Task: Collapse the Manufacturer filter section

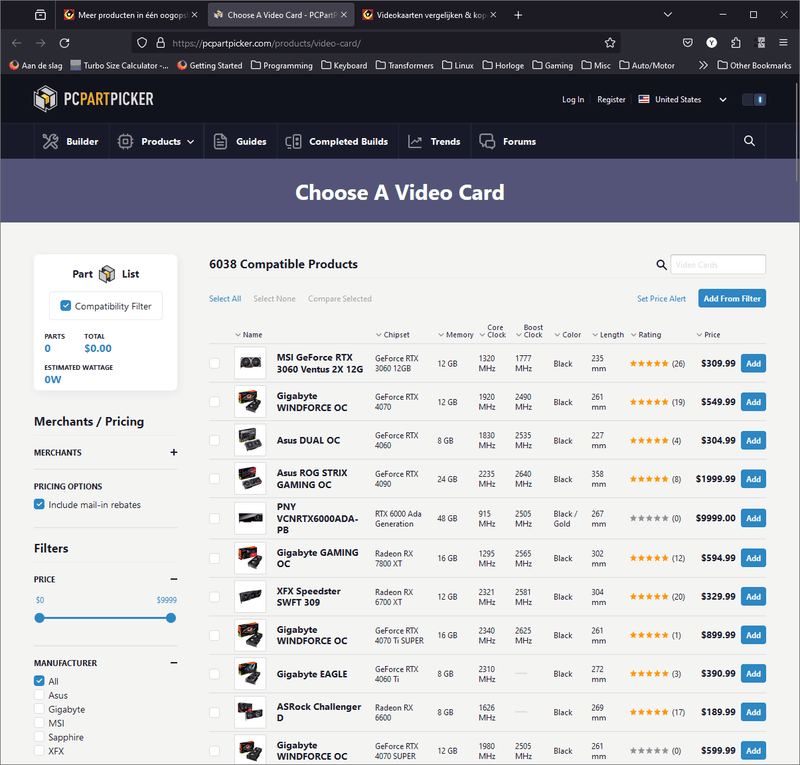Action: click(174, 662)
